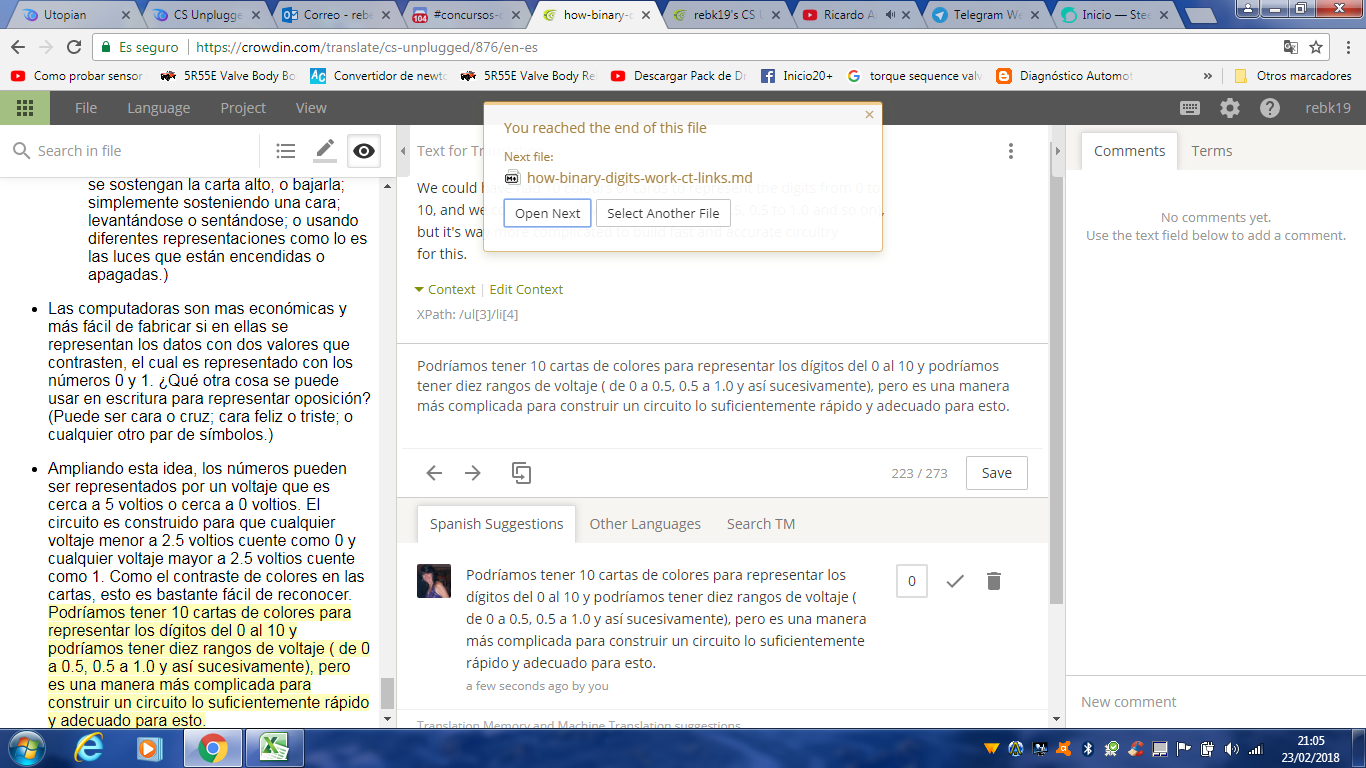Click Select Another File button
The image size is (1366, 768).
663,213
